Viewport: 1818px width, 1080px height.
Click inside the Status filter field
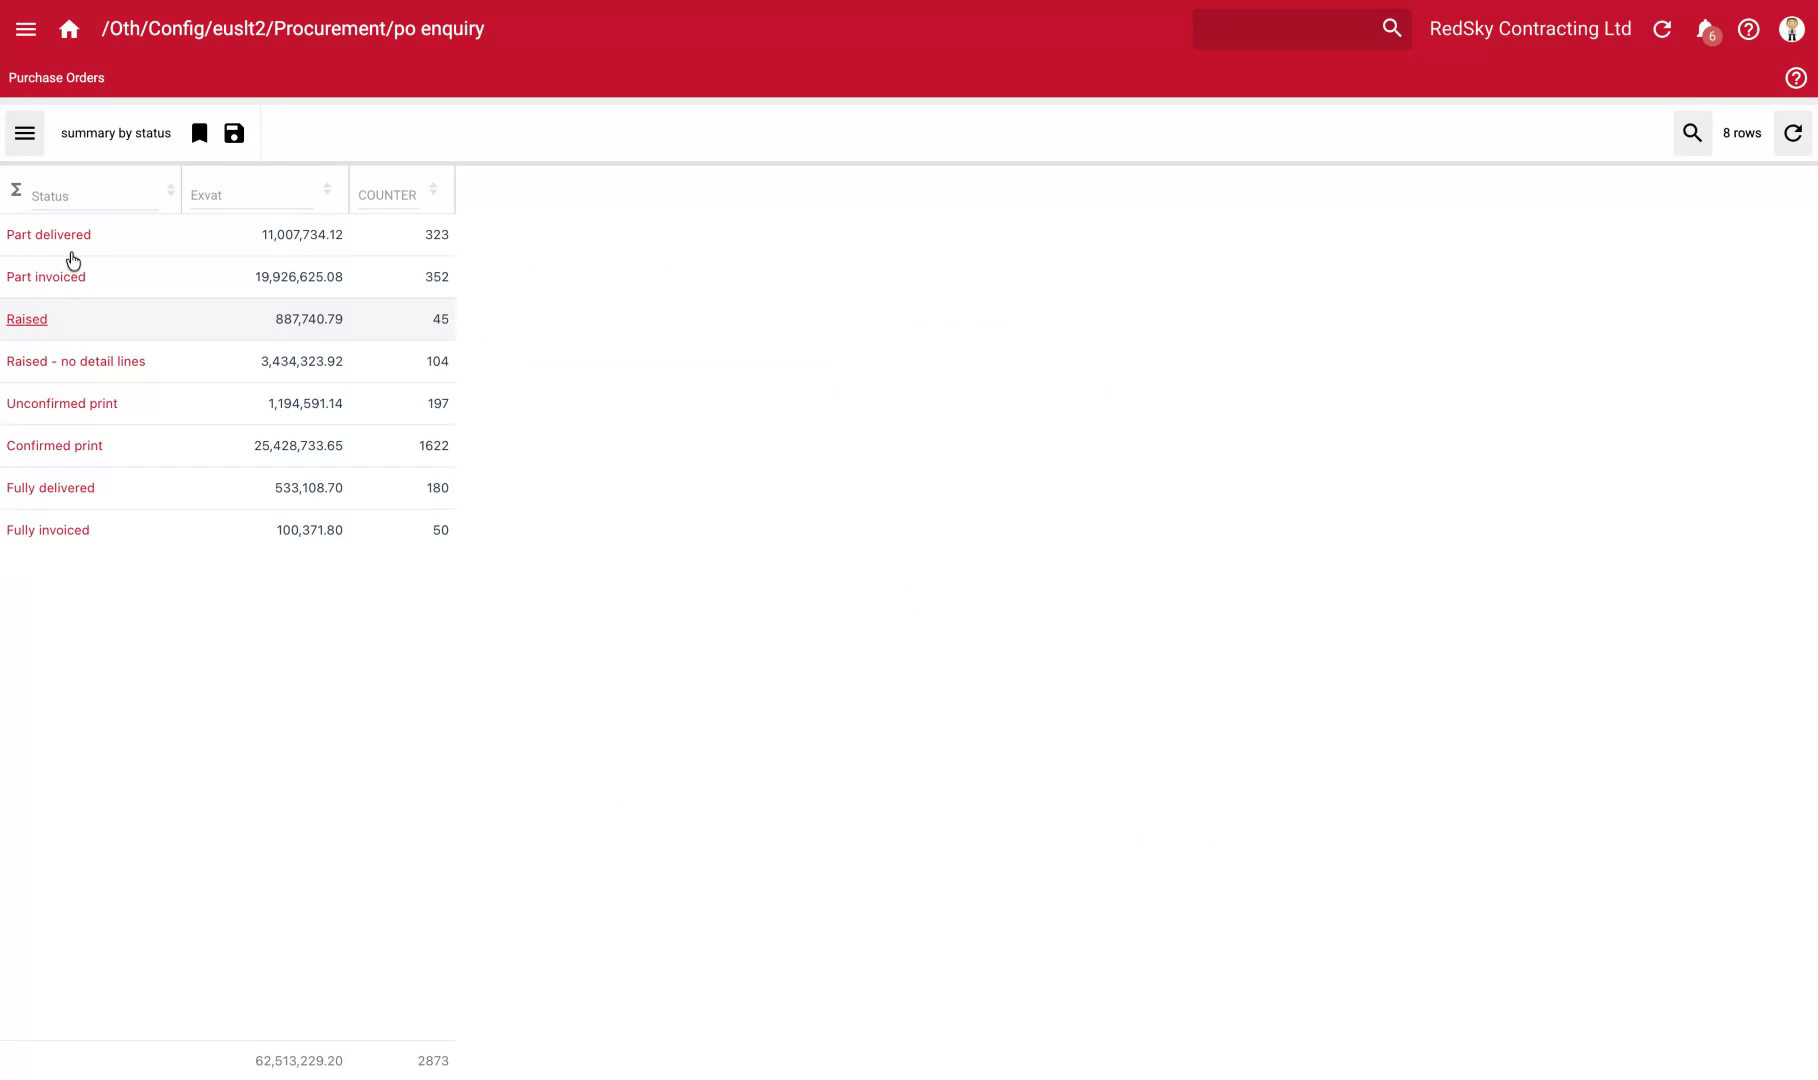[95, 196]
